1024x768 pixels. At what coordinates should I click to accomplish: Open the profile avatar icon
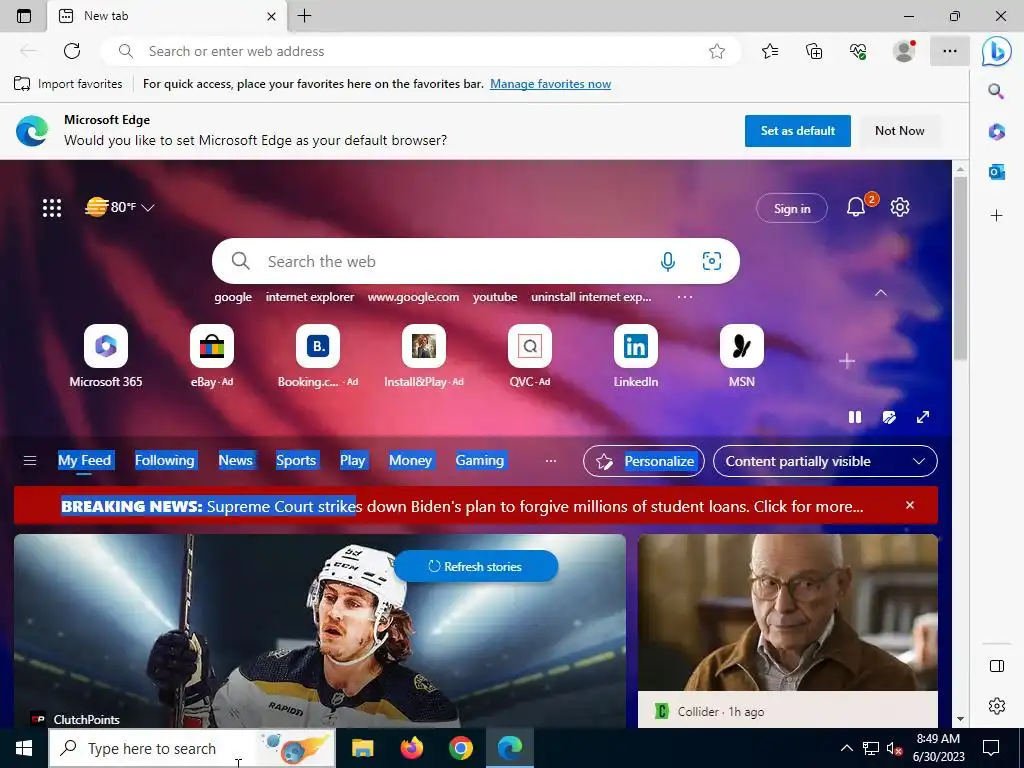click(x=904, y=51)
